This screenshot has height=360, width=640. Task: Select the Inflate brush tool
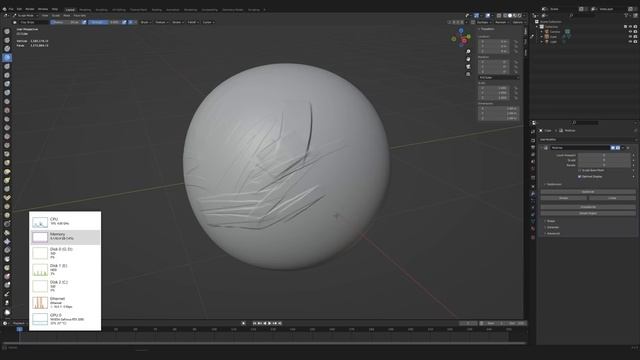click(x=7, y=84)
